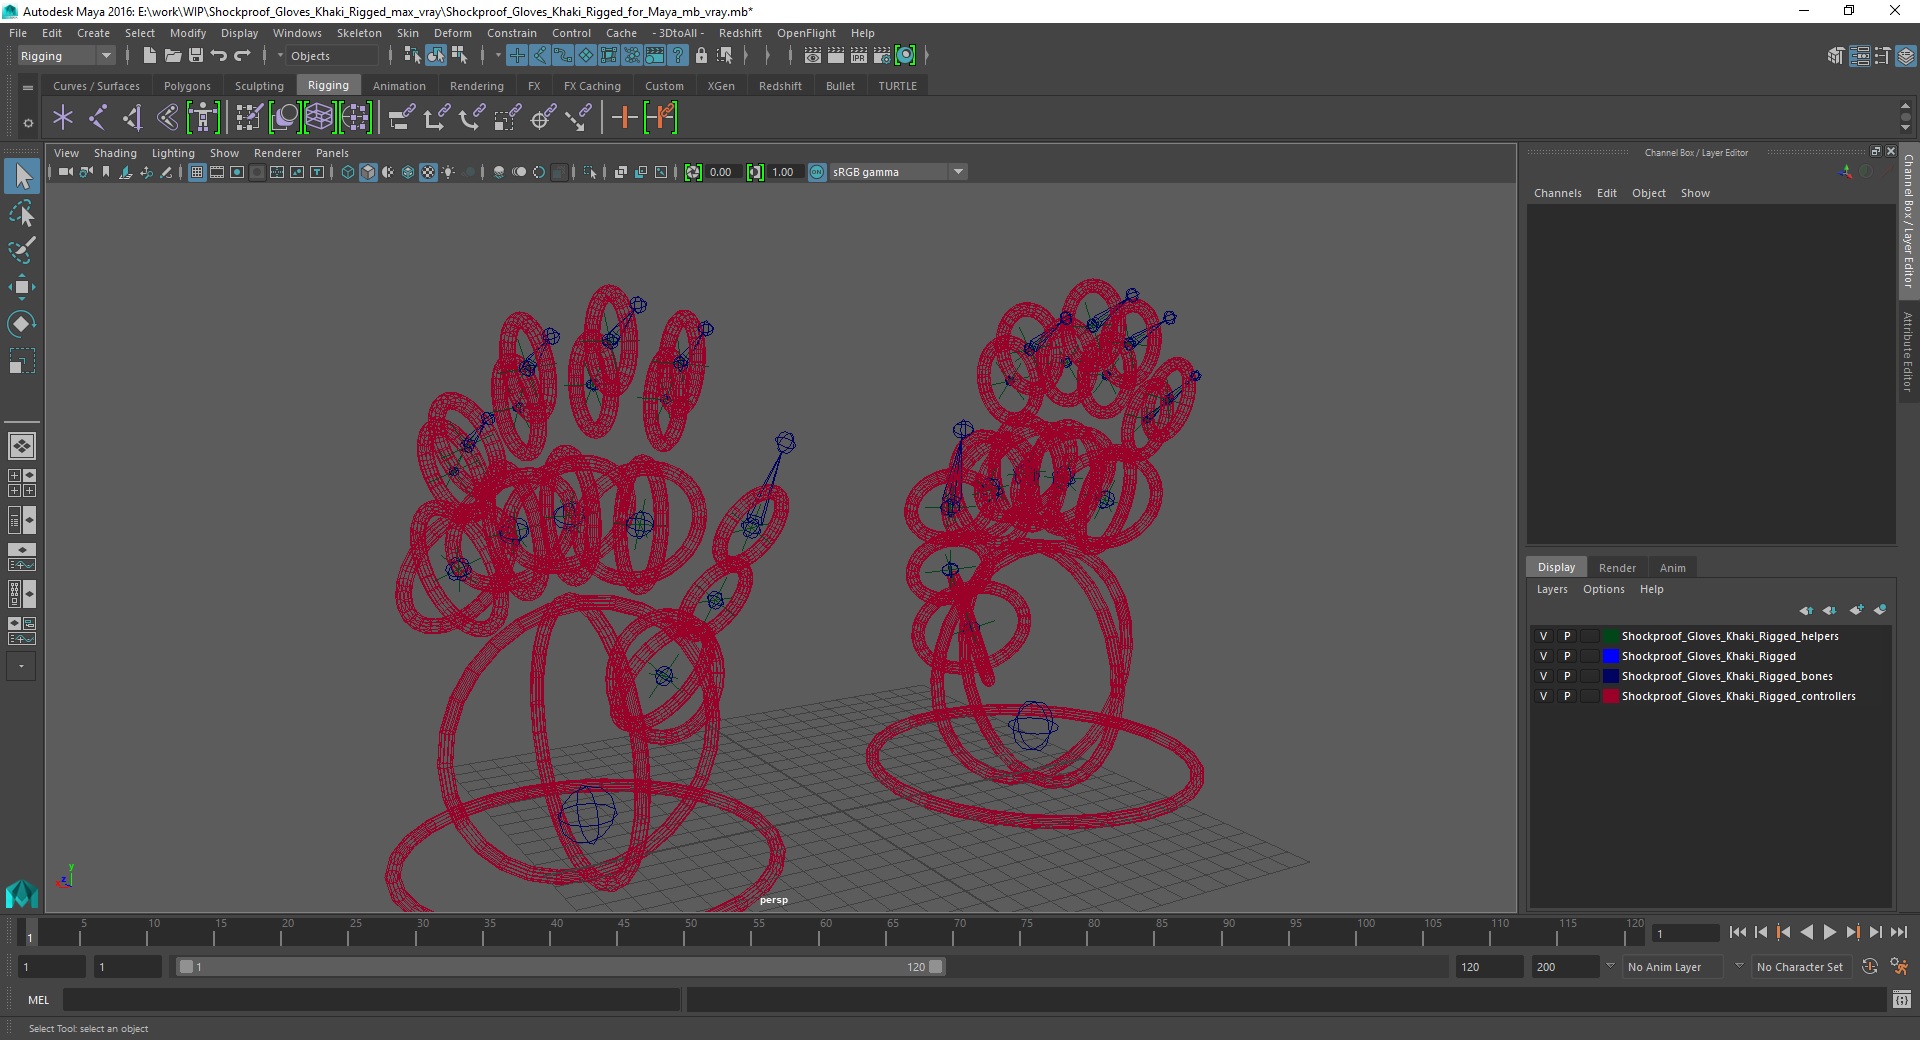
Task: Click the Parent Constraint shelf icon
Action: click(401, 118)
